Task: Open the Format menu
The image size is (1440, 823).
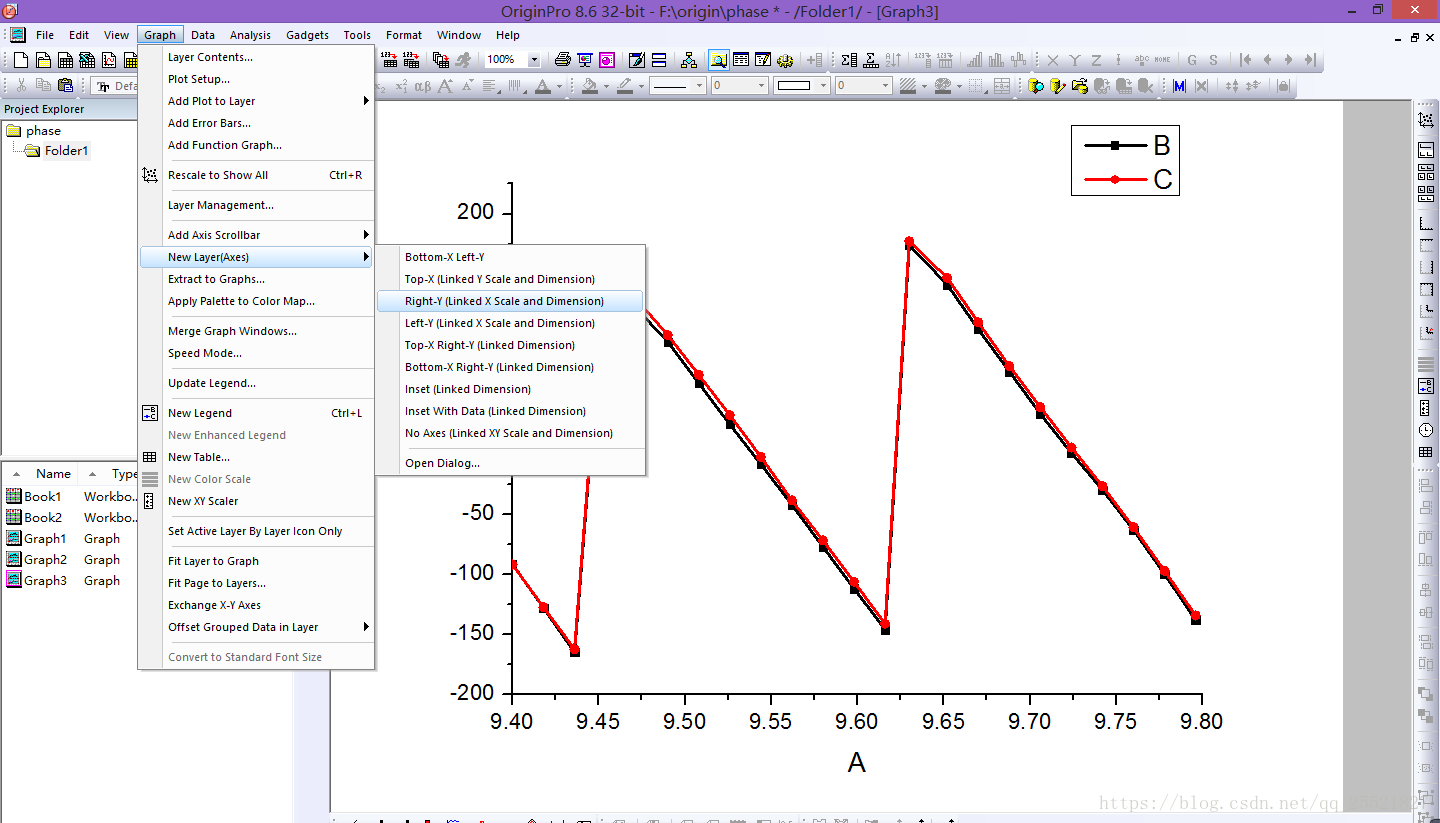Action: (x=404, y=35)
